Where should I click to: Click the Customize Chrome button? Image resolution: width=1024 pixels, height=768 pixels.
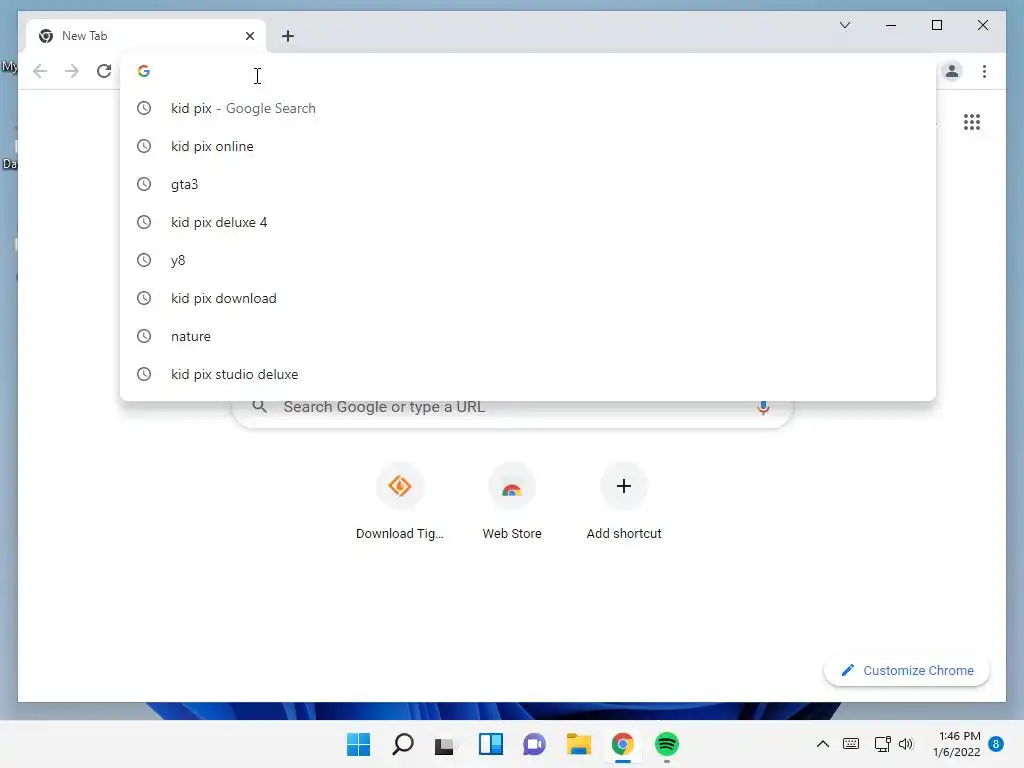tap(907, 671)
